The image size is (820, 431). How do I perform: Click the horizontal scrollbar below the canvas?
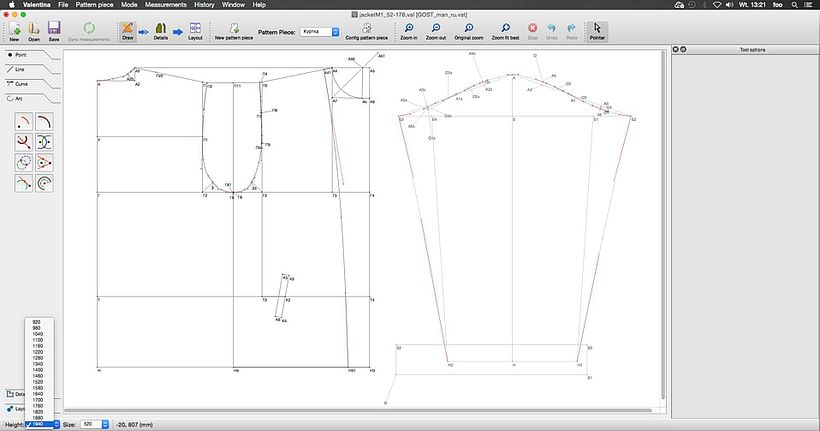[358, 411]
